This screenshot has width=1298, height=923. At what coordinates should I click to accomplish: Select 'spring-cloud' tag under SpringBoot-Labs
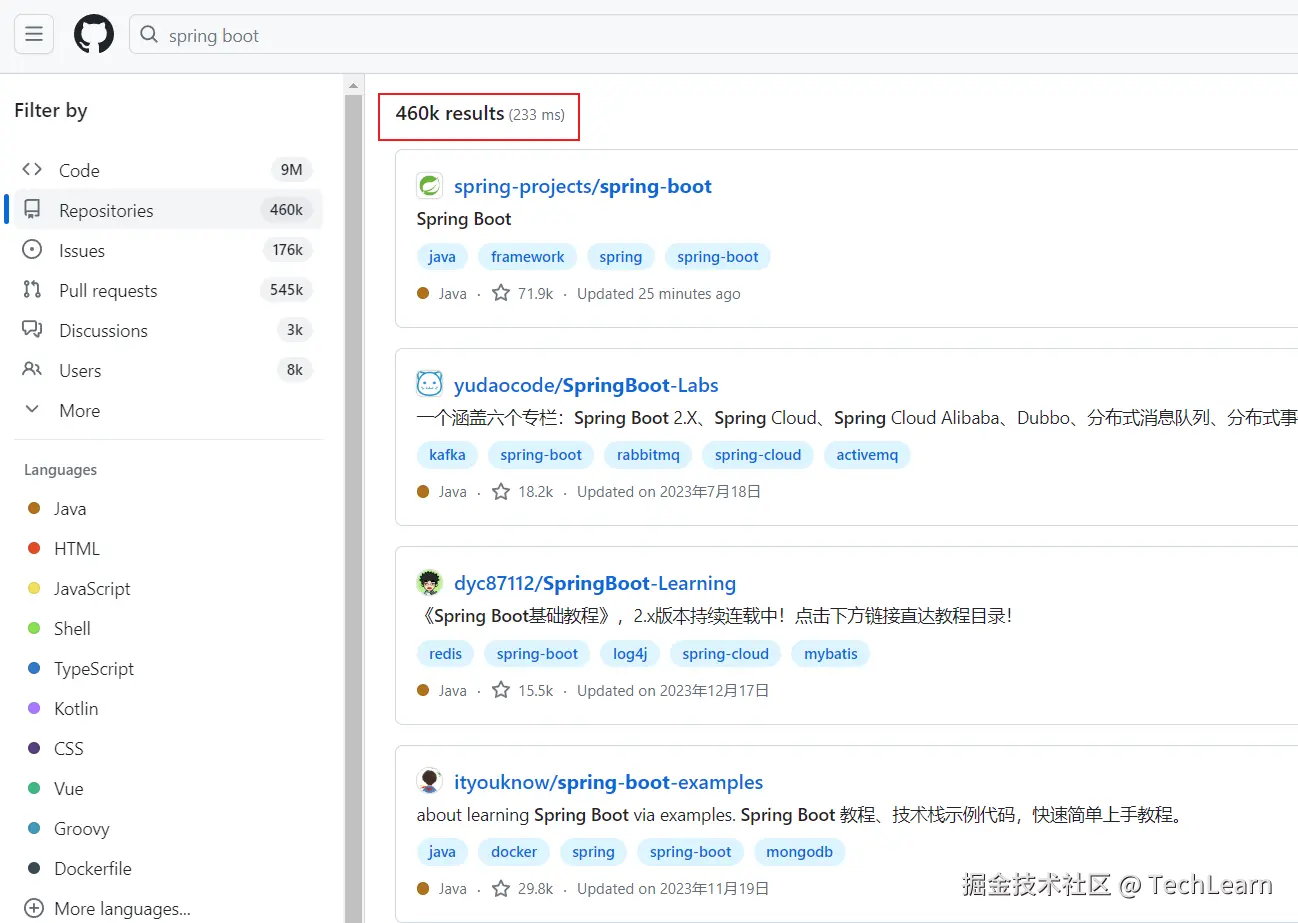click(x=758, y=455)
